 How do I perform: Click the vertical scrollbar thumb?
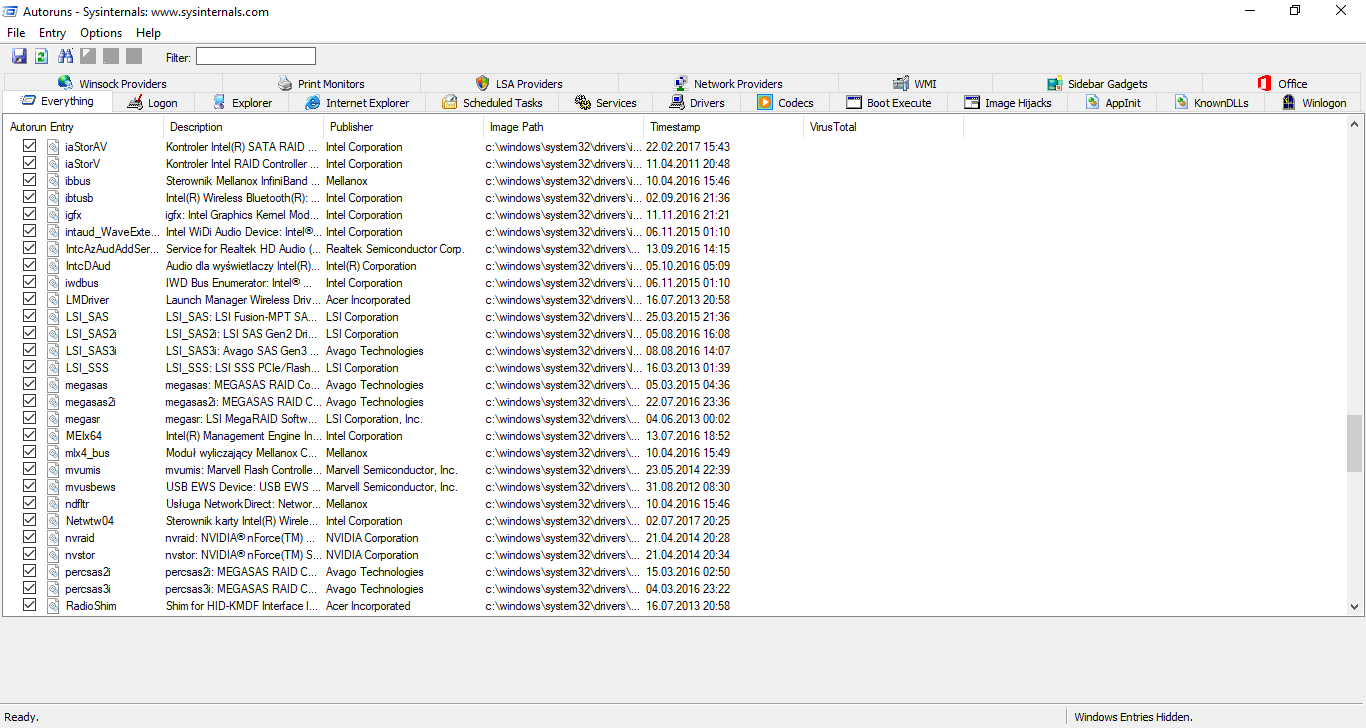pyautogui.click(x=1354, y=443)
